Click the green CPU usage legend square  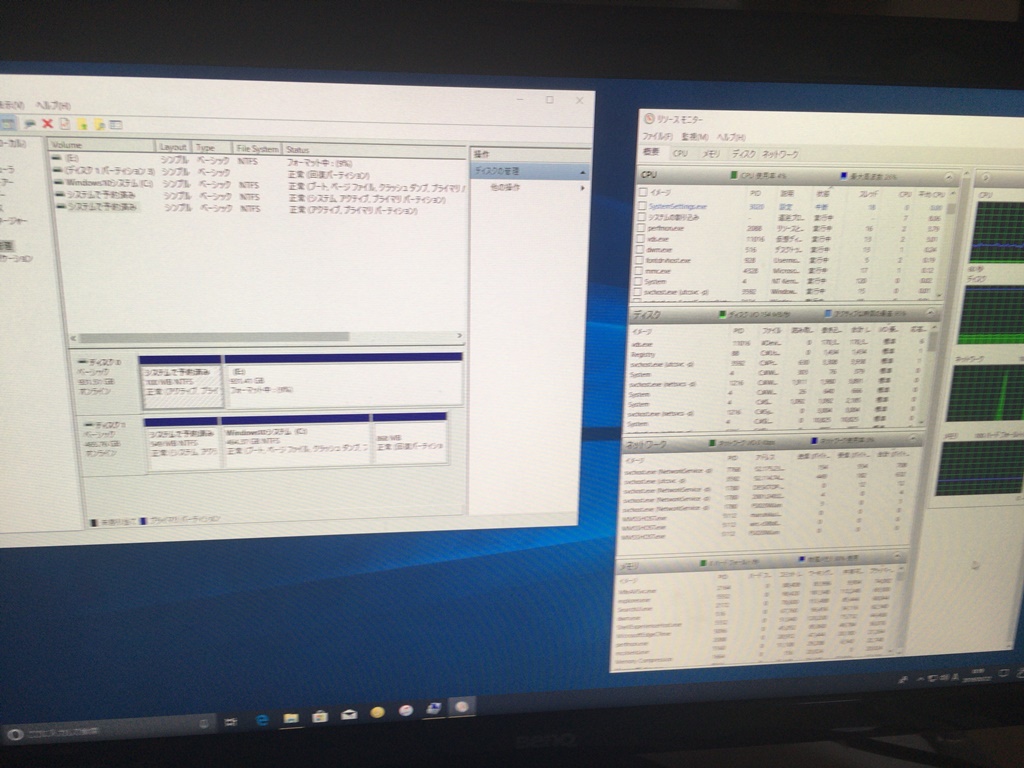[733, 177]
